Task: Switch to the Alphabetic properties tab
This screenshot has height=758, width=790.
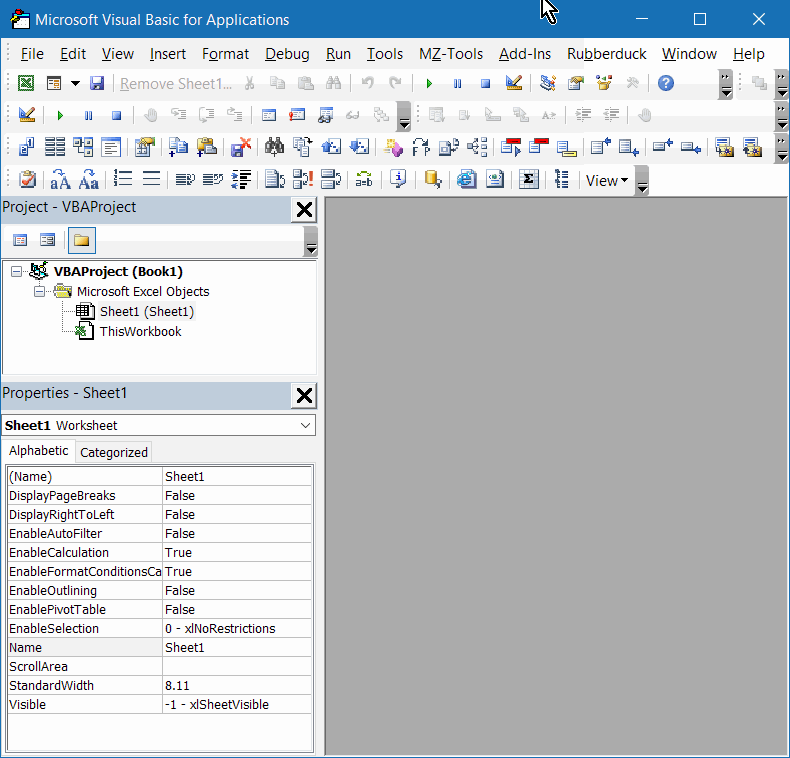Action: pyautogui.click(x=38, y=451)
